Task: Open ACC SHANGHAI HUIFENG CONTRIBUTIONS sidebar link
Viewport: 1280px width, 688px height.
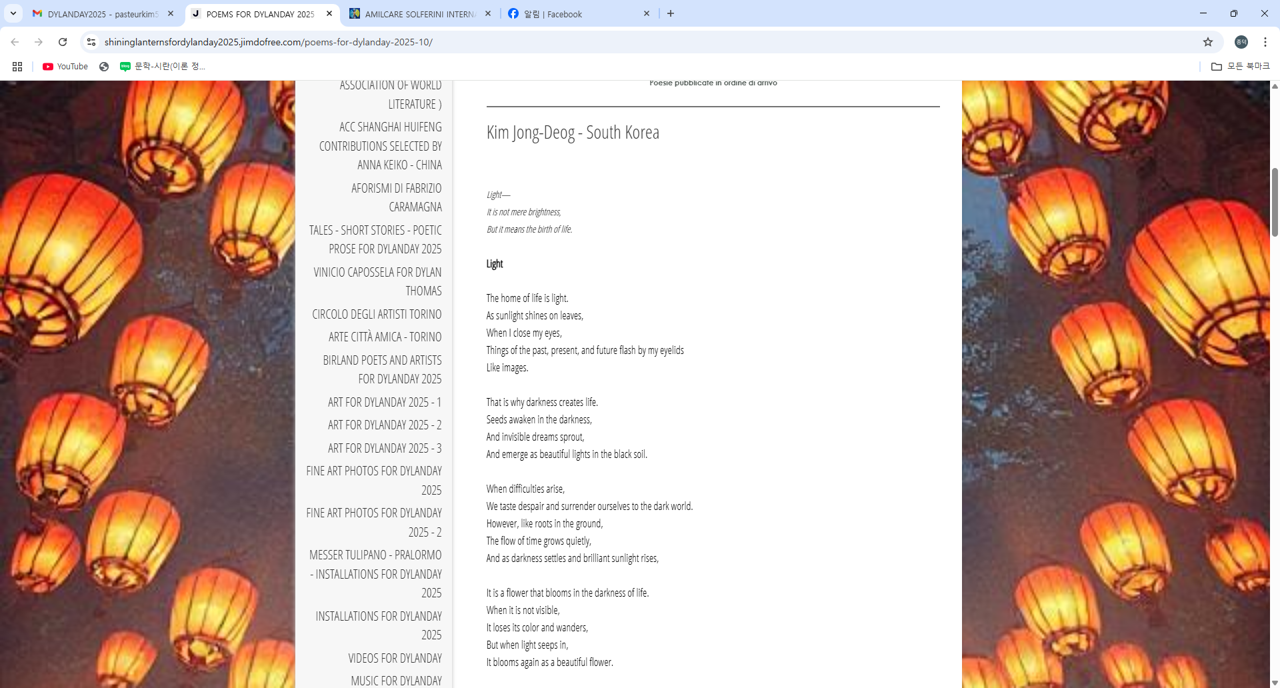Action: [x=380, y=146]
